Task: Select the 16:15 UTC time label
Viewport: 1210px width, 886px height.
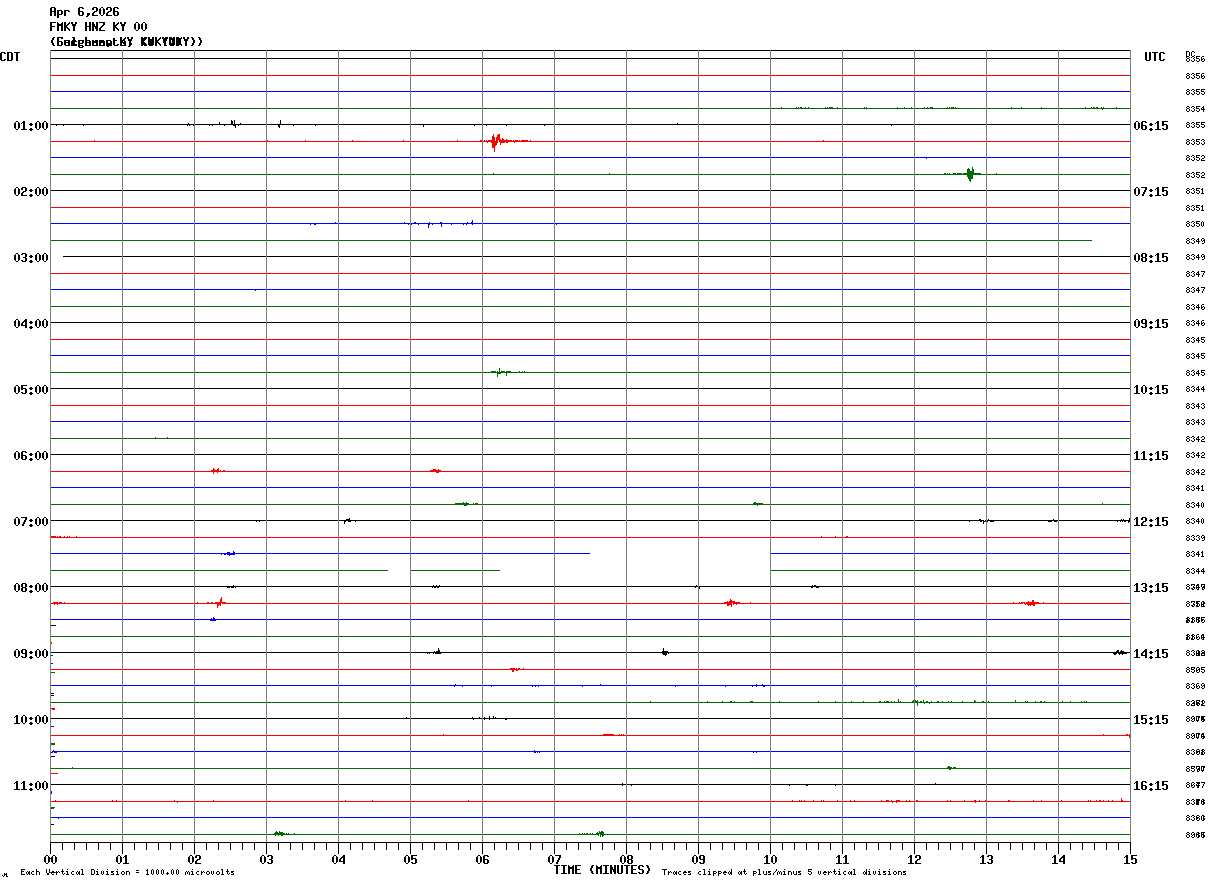Action: [x=1151, y=785]
